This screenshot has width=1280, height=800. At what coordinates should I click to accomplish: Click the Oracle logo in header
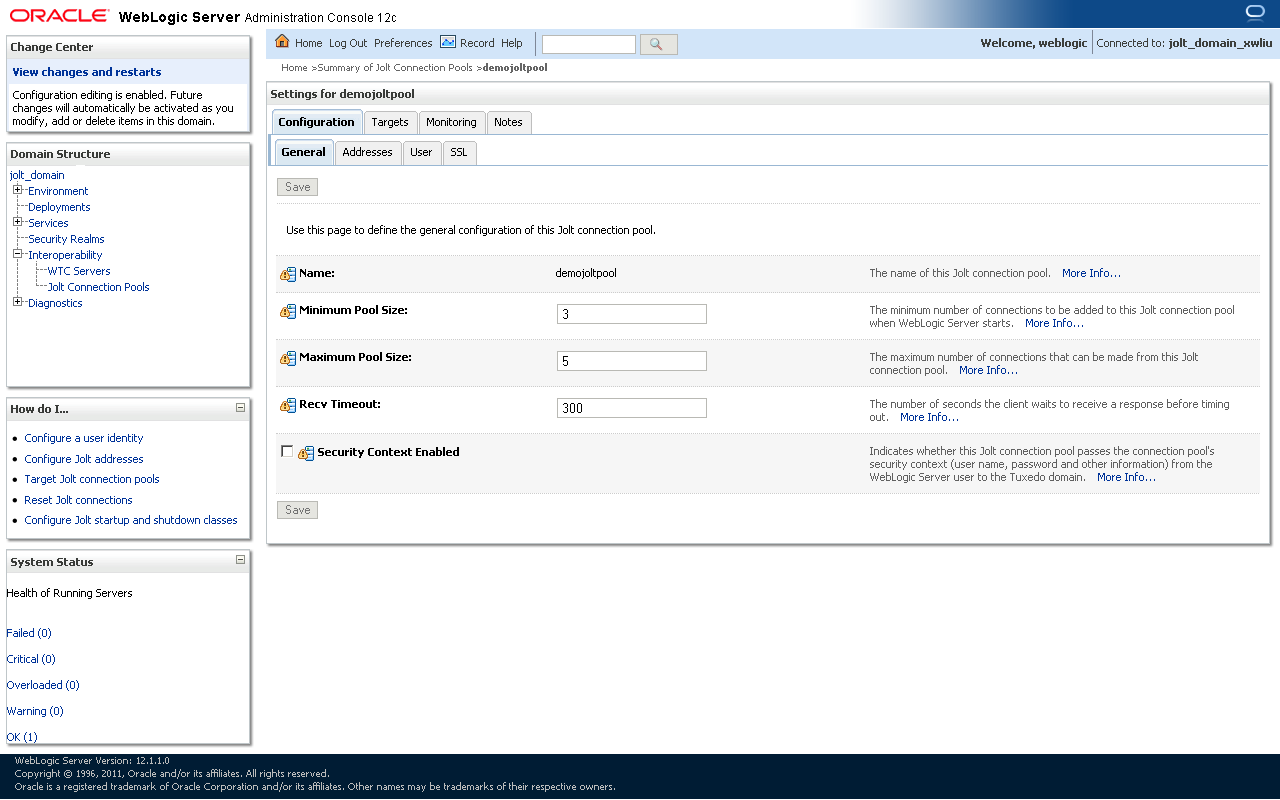[59, 16]
